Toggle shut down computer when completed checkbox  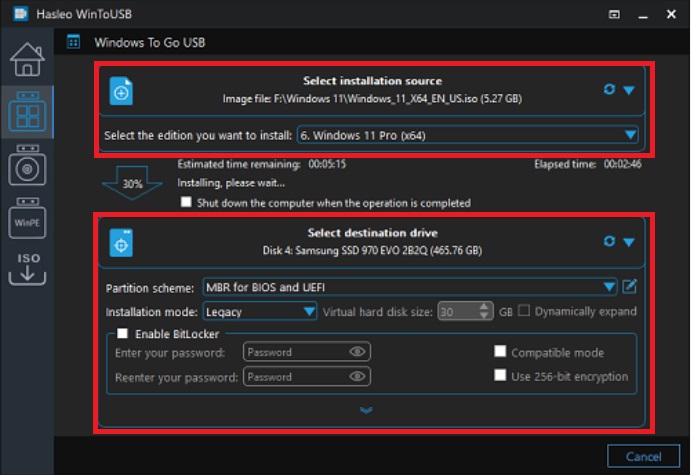(x=186, y=202)
